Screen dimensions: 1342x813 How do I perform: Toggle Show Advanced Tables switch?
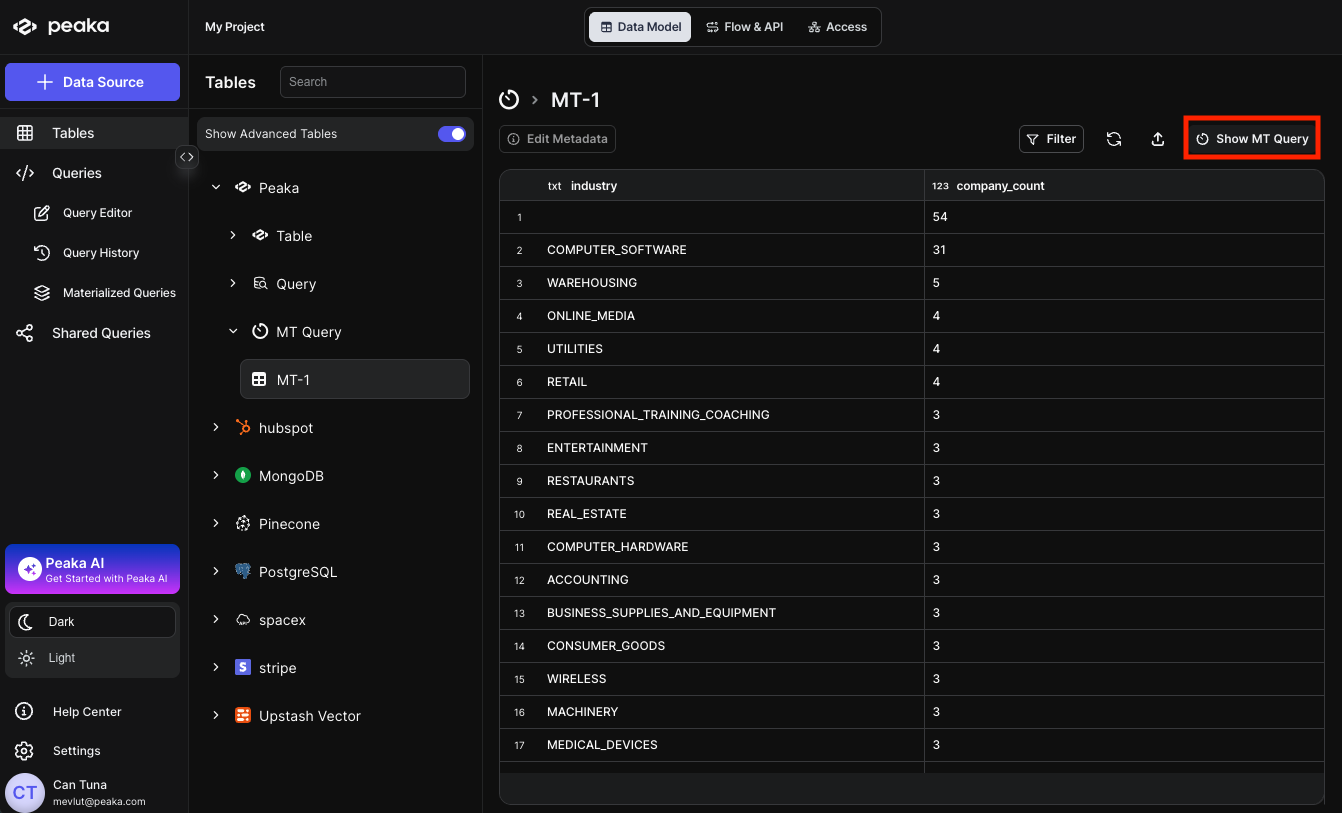coord(451,134)
